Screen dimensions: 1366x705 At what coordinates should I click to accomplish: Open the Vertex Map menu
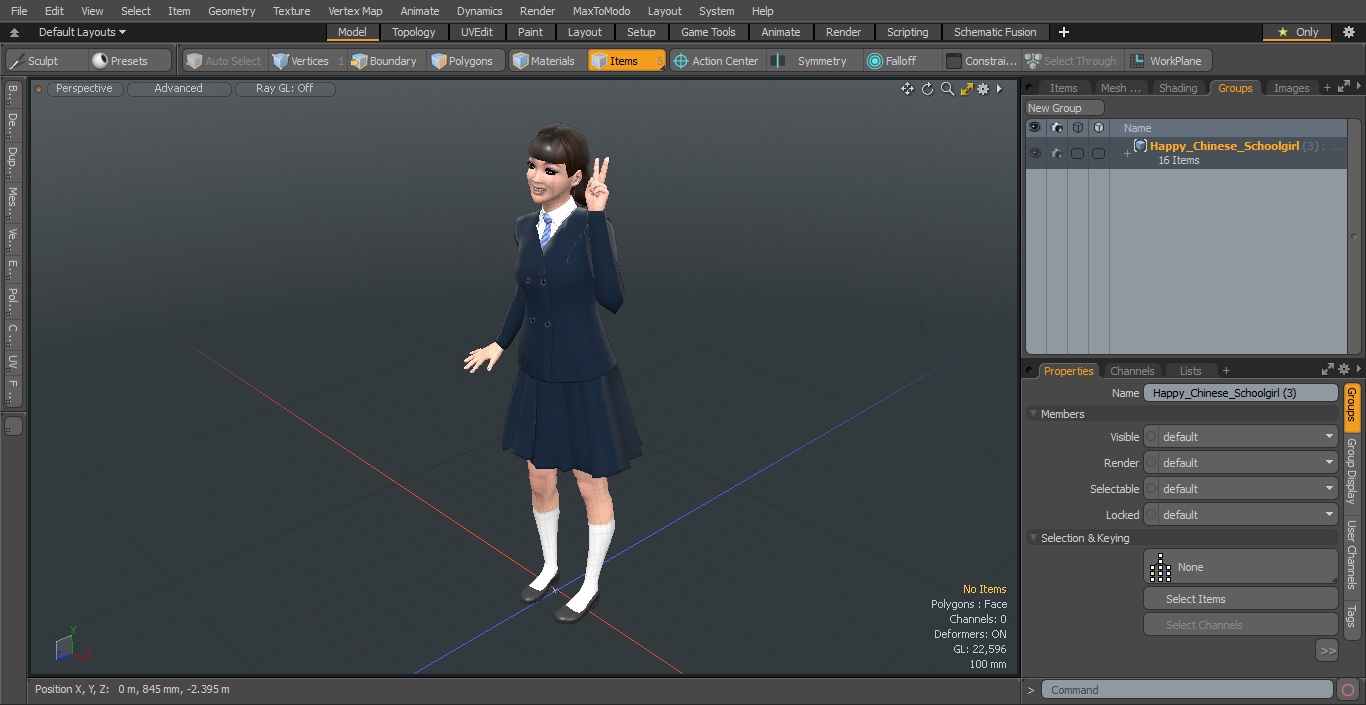tap(355, 11)
